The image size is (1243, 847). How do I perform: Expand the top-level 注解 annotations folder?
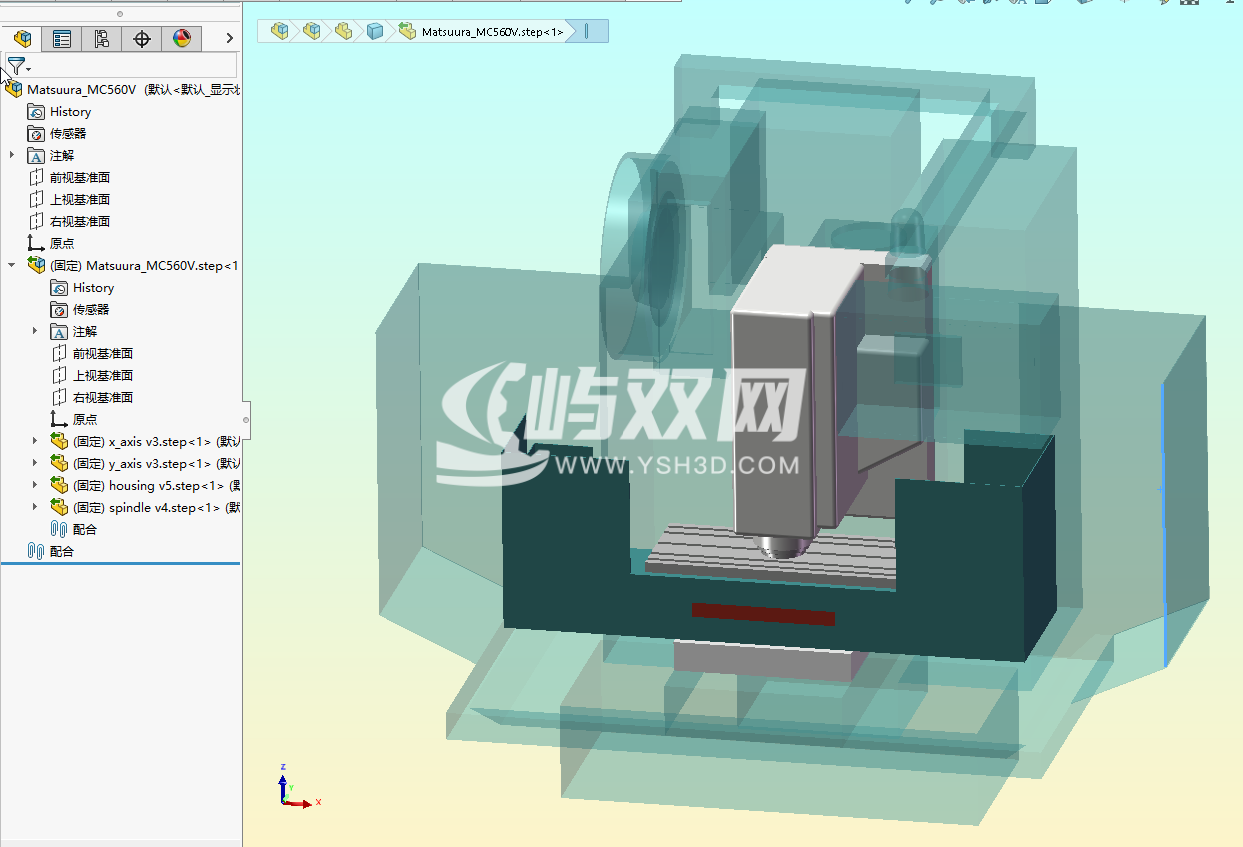[12, 155]
